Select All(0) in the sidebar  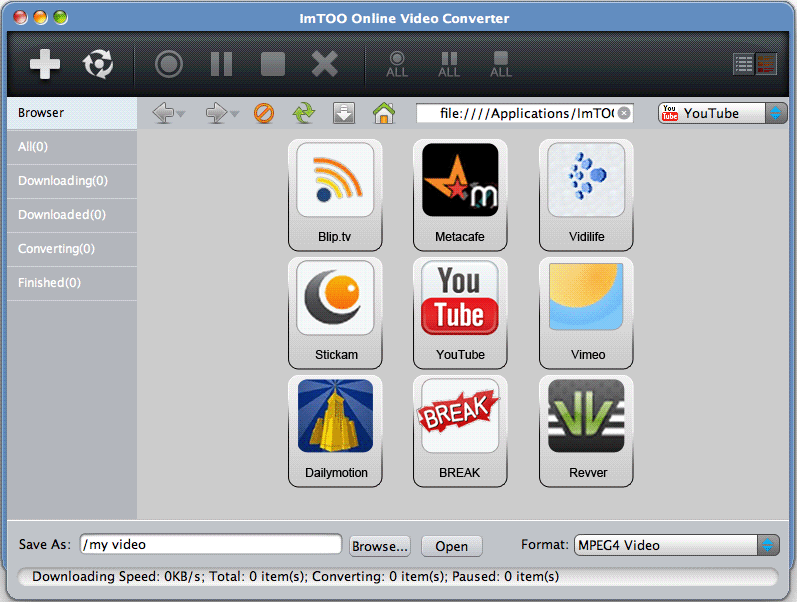pyautogui.click(x=72, y=147)
